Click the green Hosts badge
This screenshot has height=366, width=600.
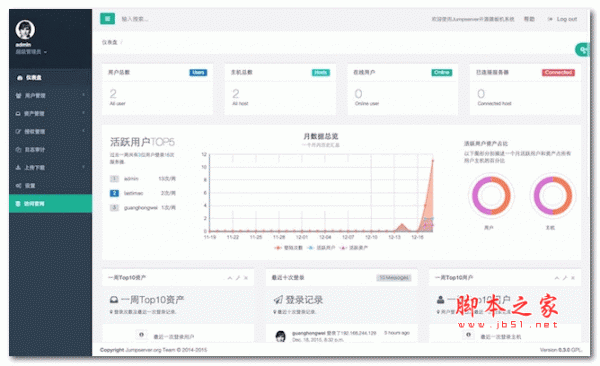[x=321, y=72]
